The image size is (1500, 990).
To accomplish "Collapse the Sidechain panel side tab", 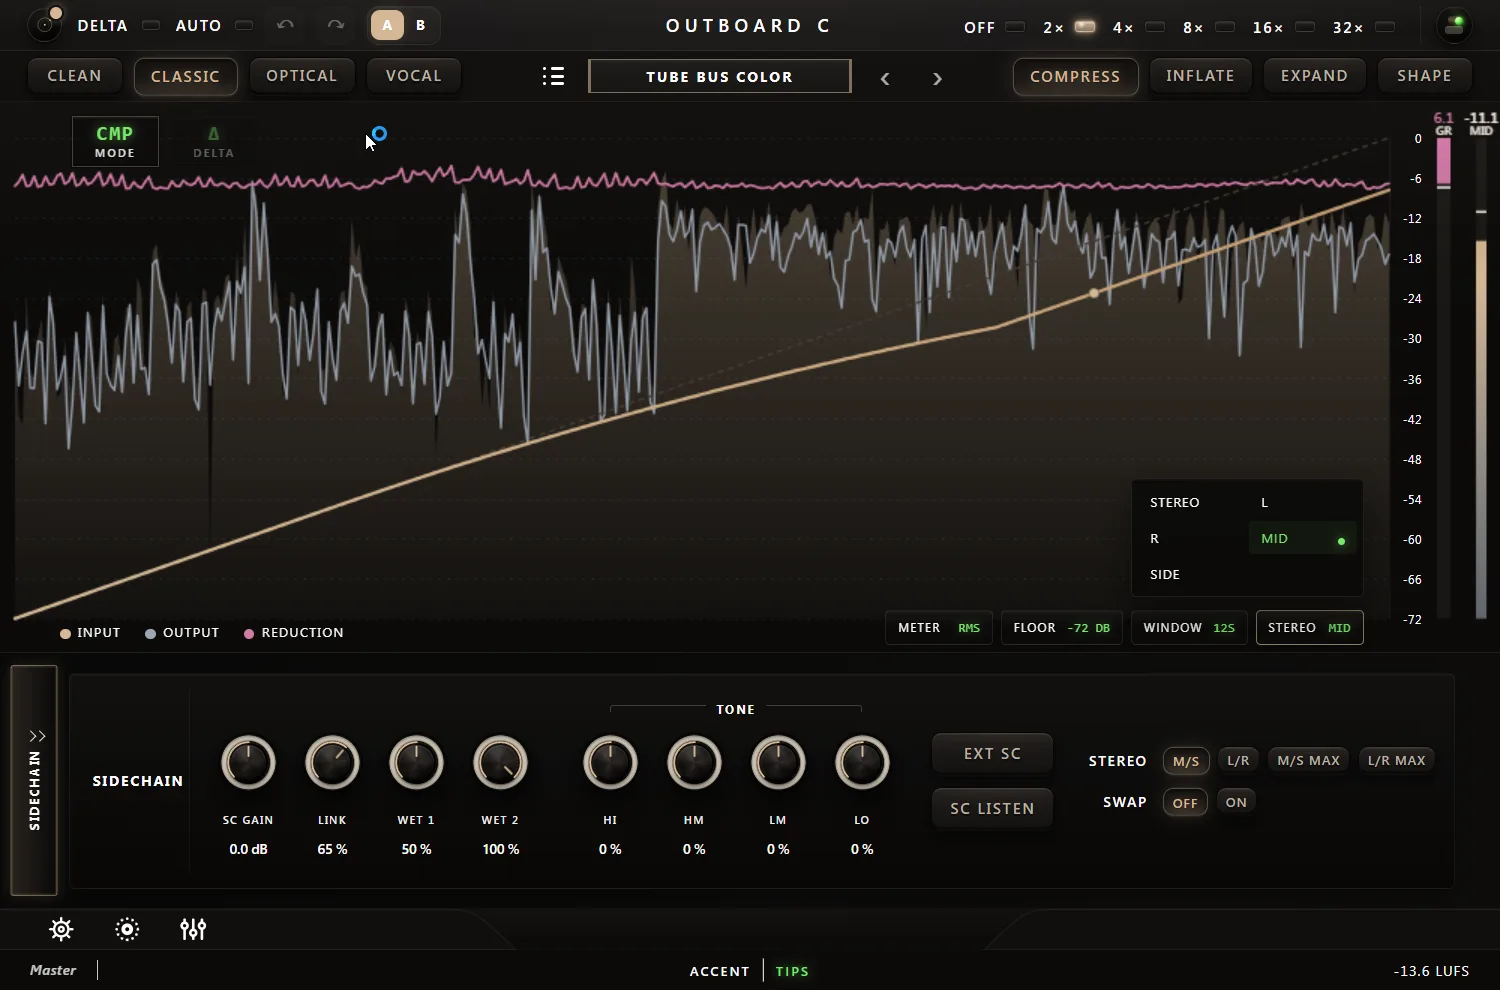I will pyautogui.click(x=34, y=780).
